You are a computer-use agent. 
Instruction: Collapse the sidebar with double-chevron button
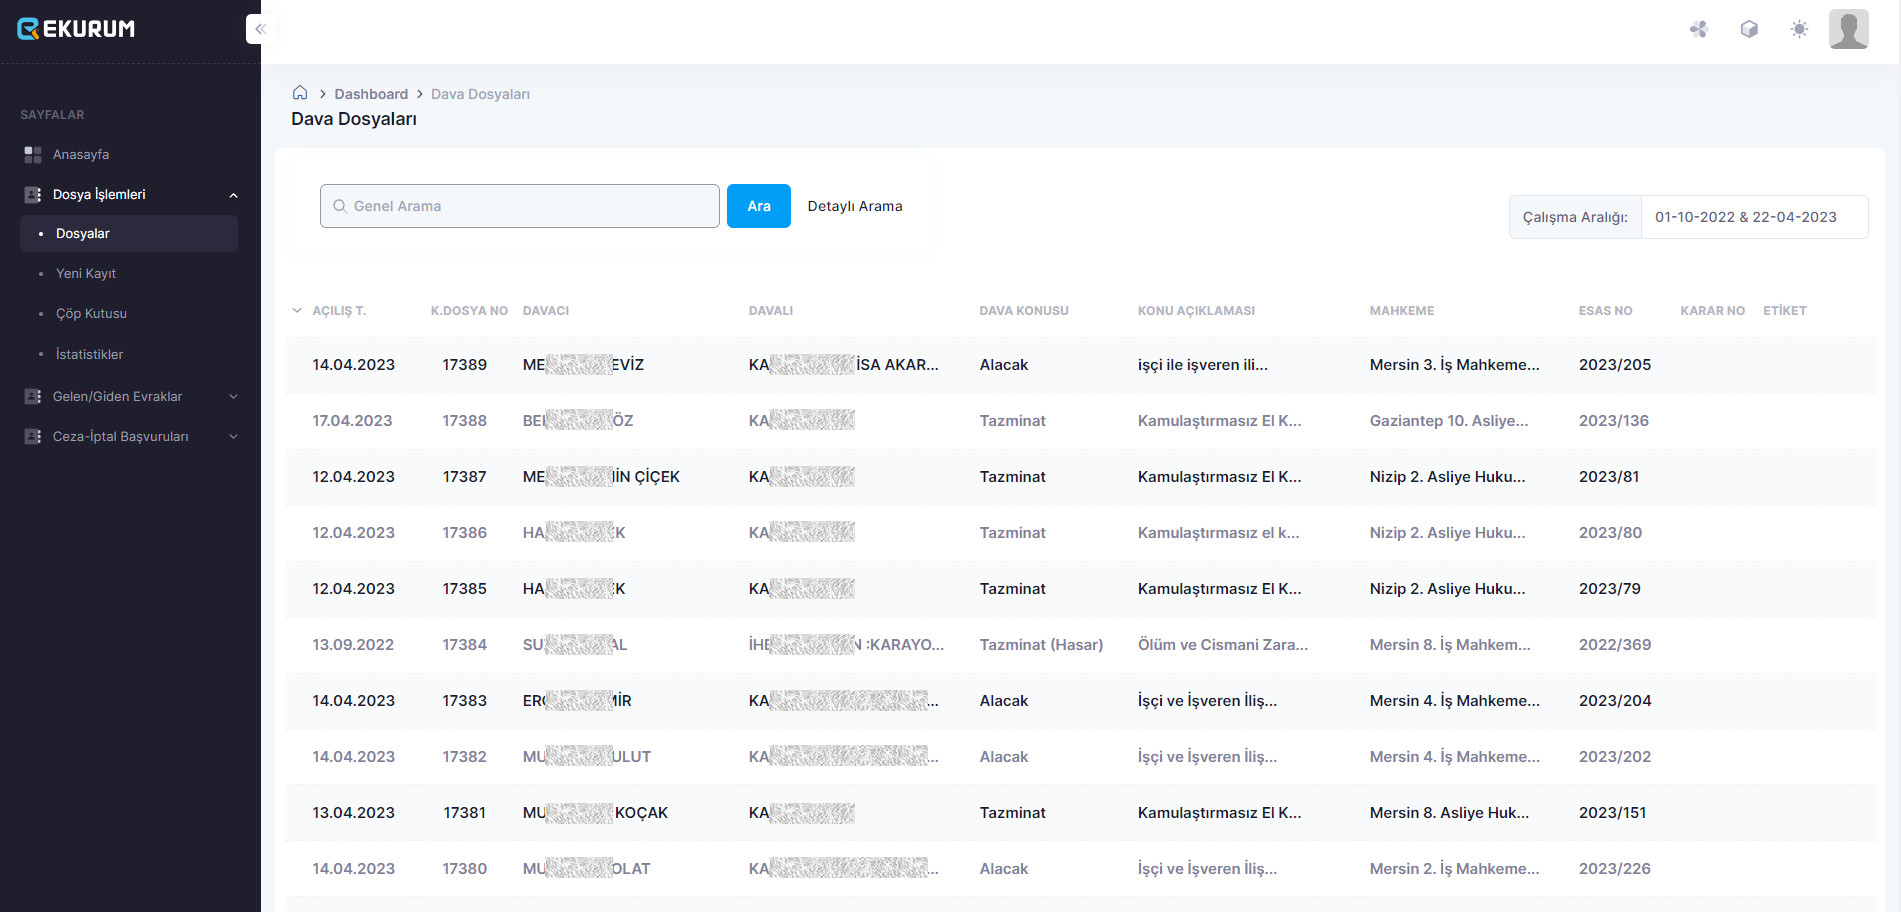click(x=260, y=29)
